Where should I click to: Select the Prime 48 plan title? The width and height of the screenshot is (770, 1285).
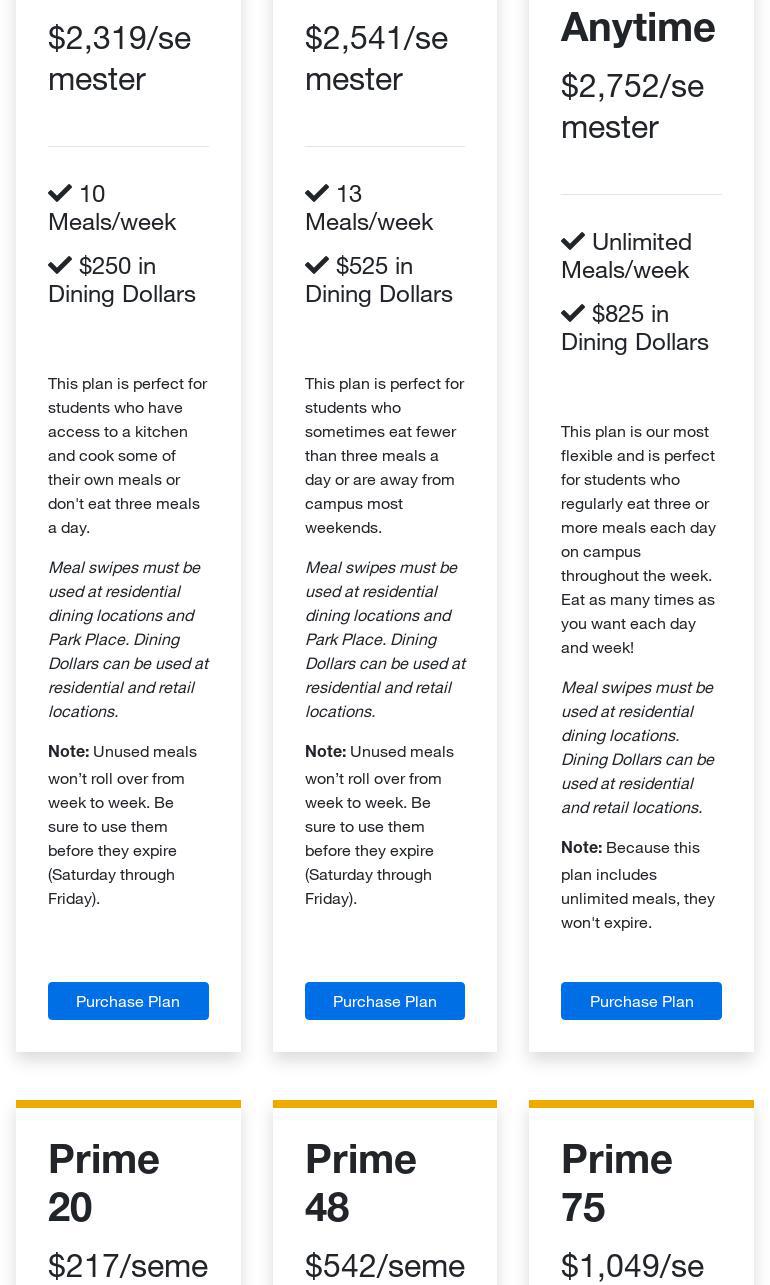click(x=360, y=1183)
